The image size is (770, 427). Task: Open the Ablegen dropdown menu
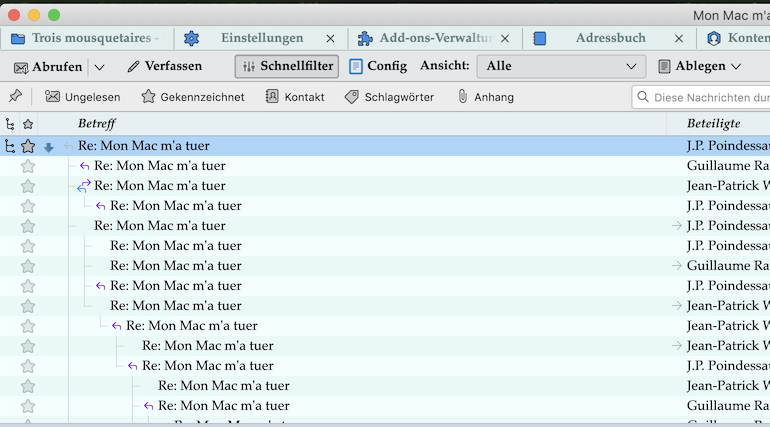700,66
